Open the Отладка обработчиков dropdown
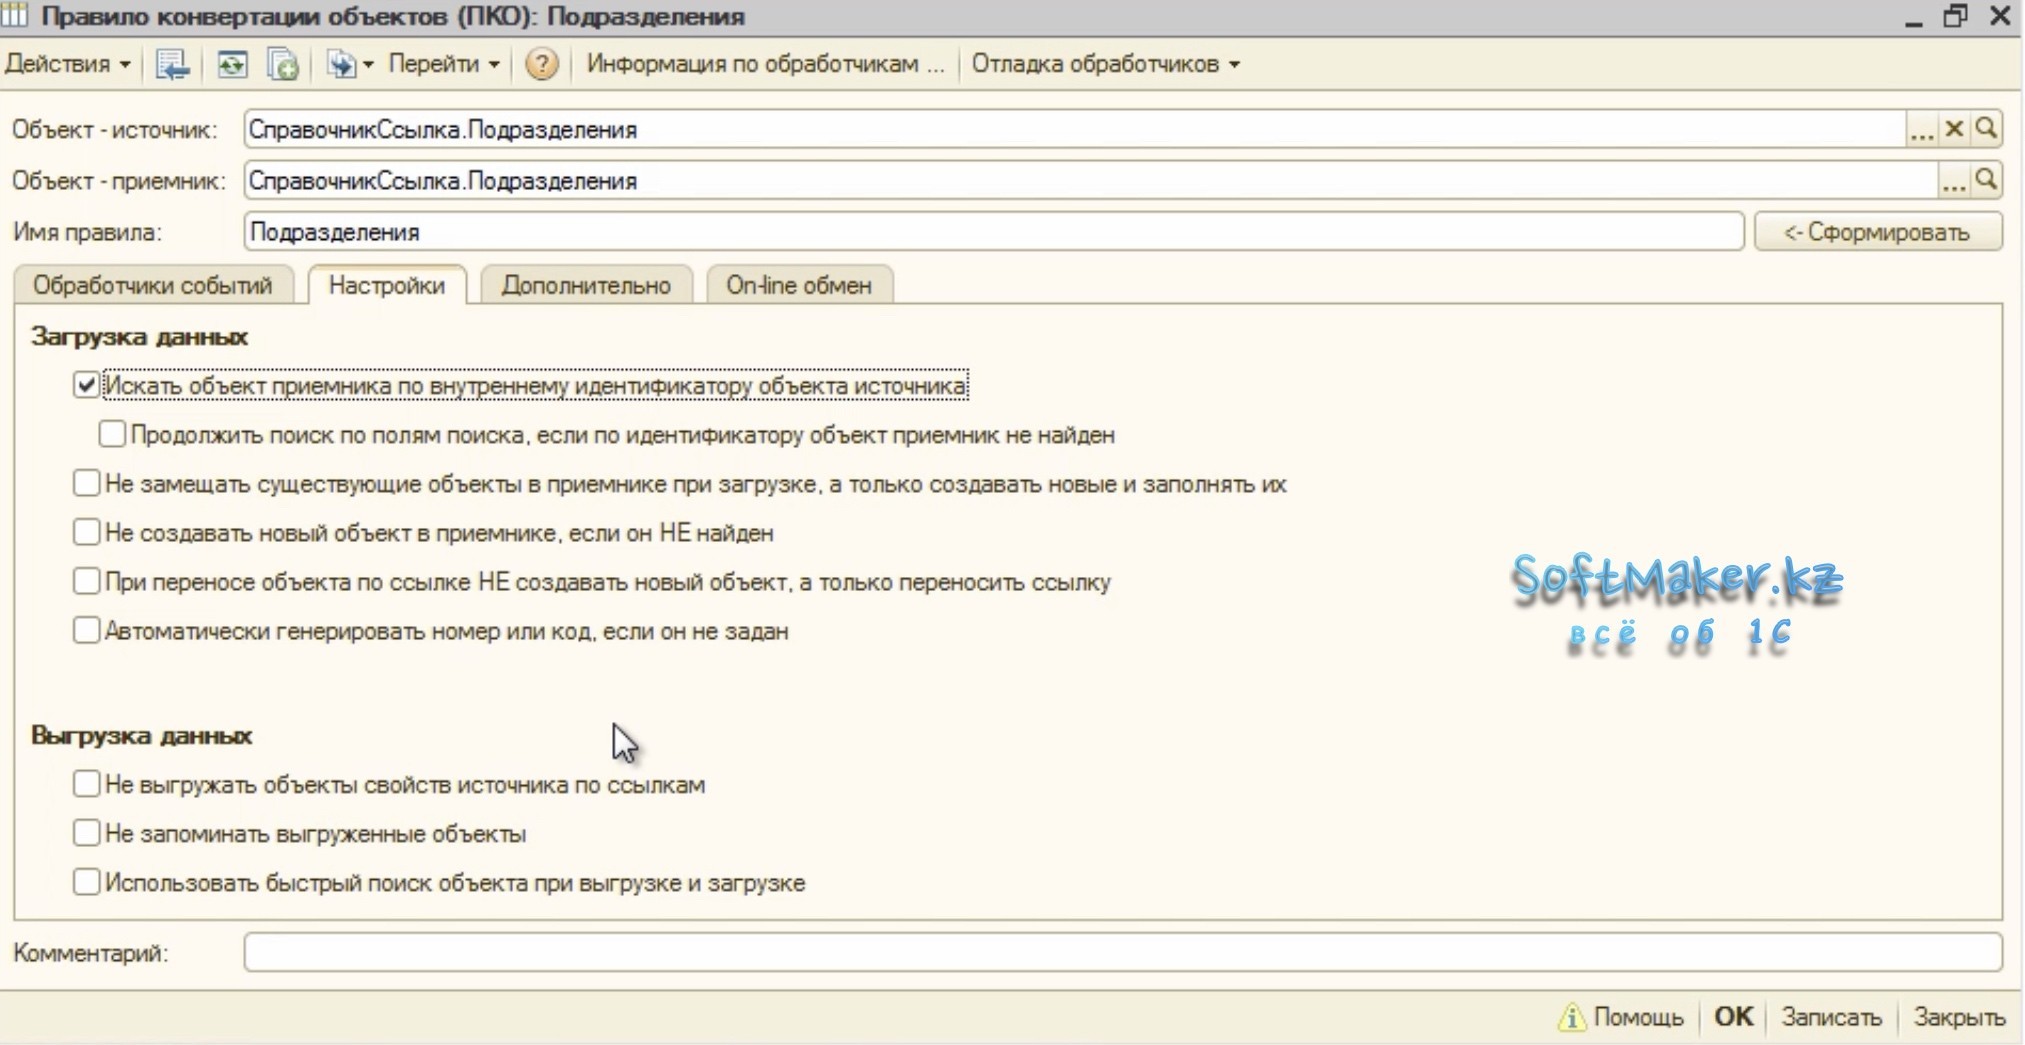Viewport: 2025px width, 1045px height. click(x=1106, y=64)
